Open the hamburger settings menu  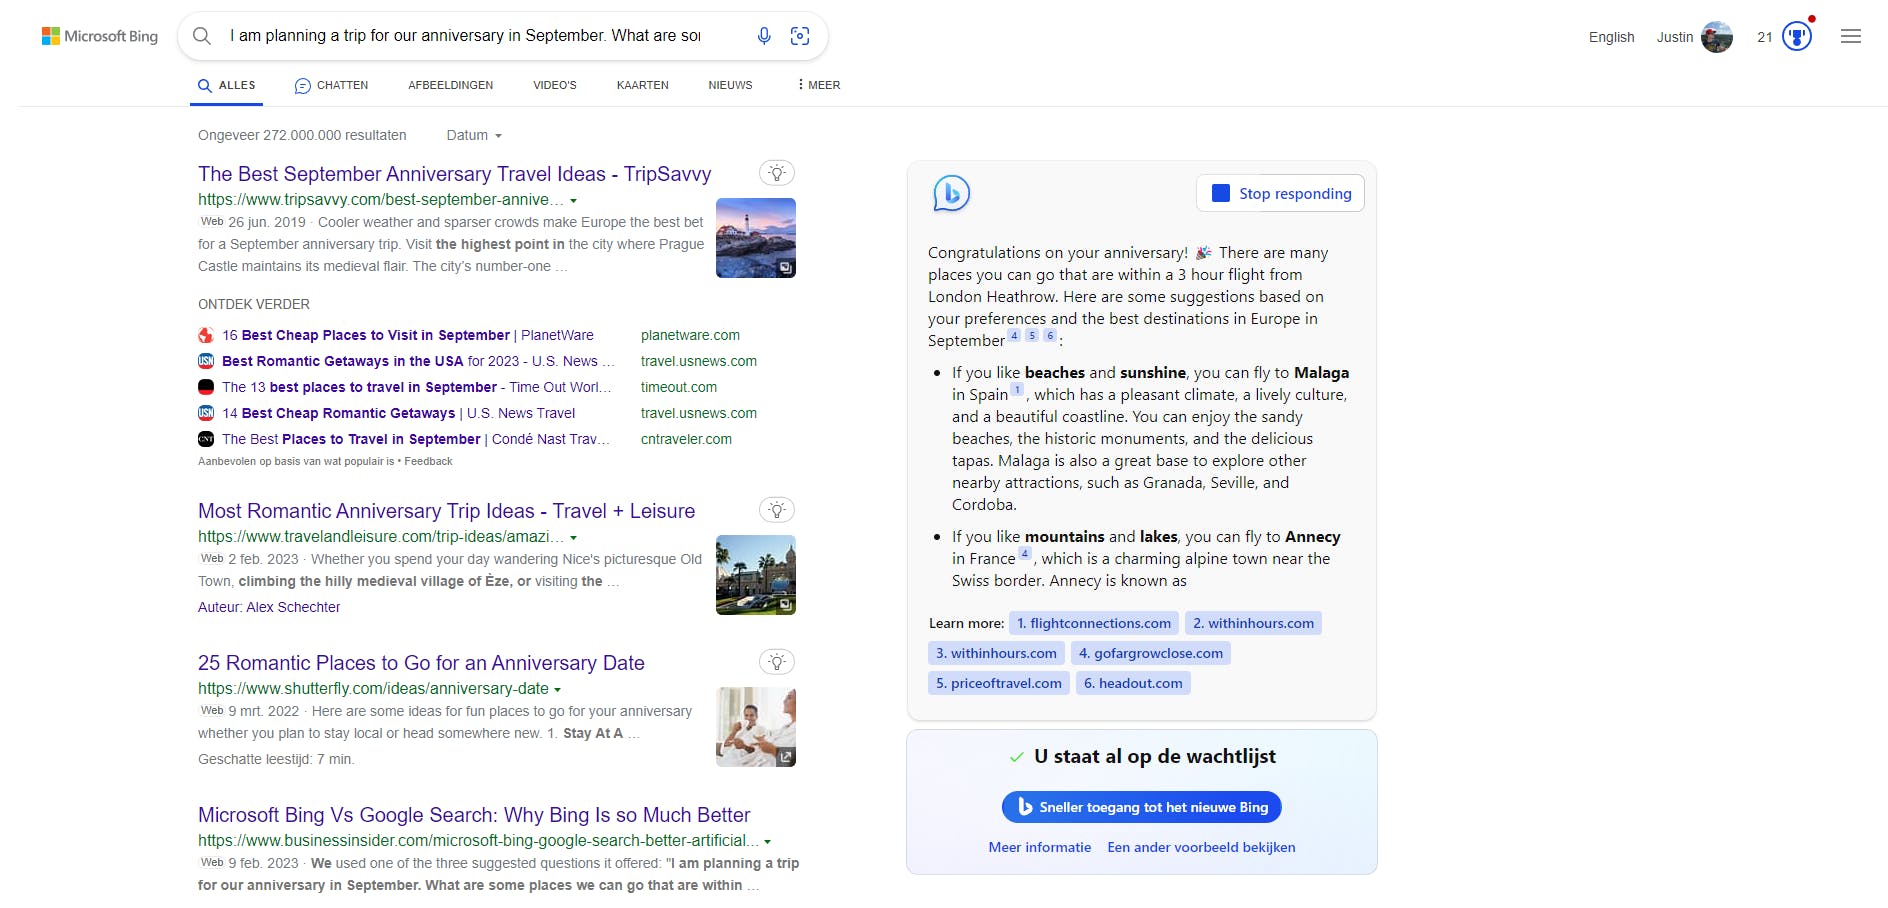click(x=1851, y=37)
